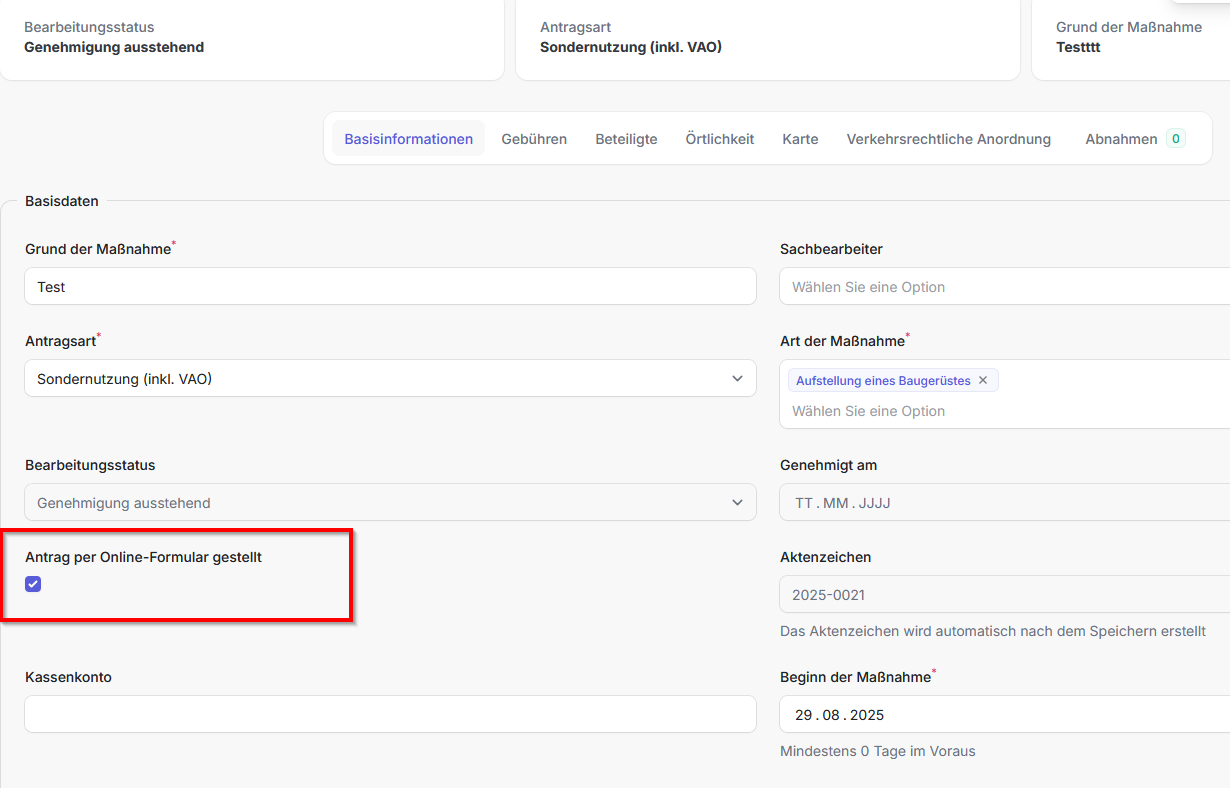Open the Sachbearbeiter option selector
Viewport: 1230px width, 788px height.
[x=1000, y=287]
